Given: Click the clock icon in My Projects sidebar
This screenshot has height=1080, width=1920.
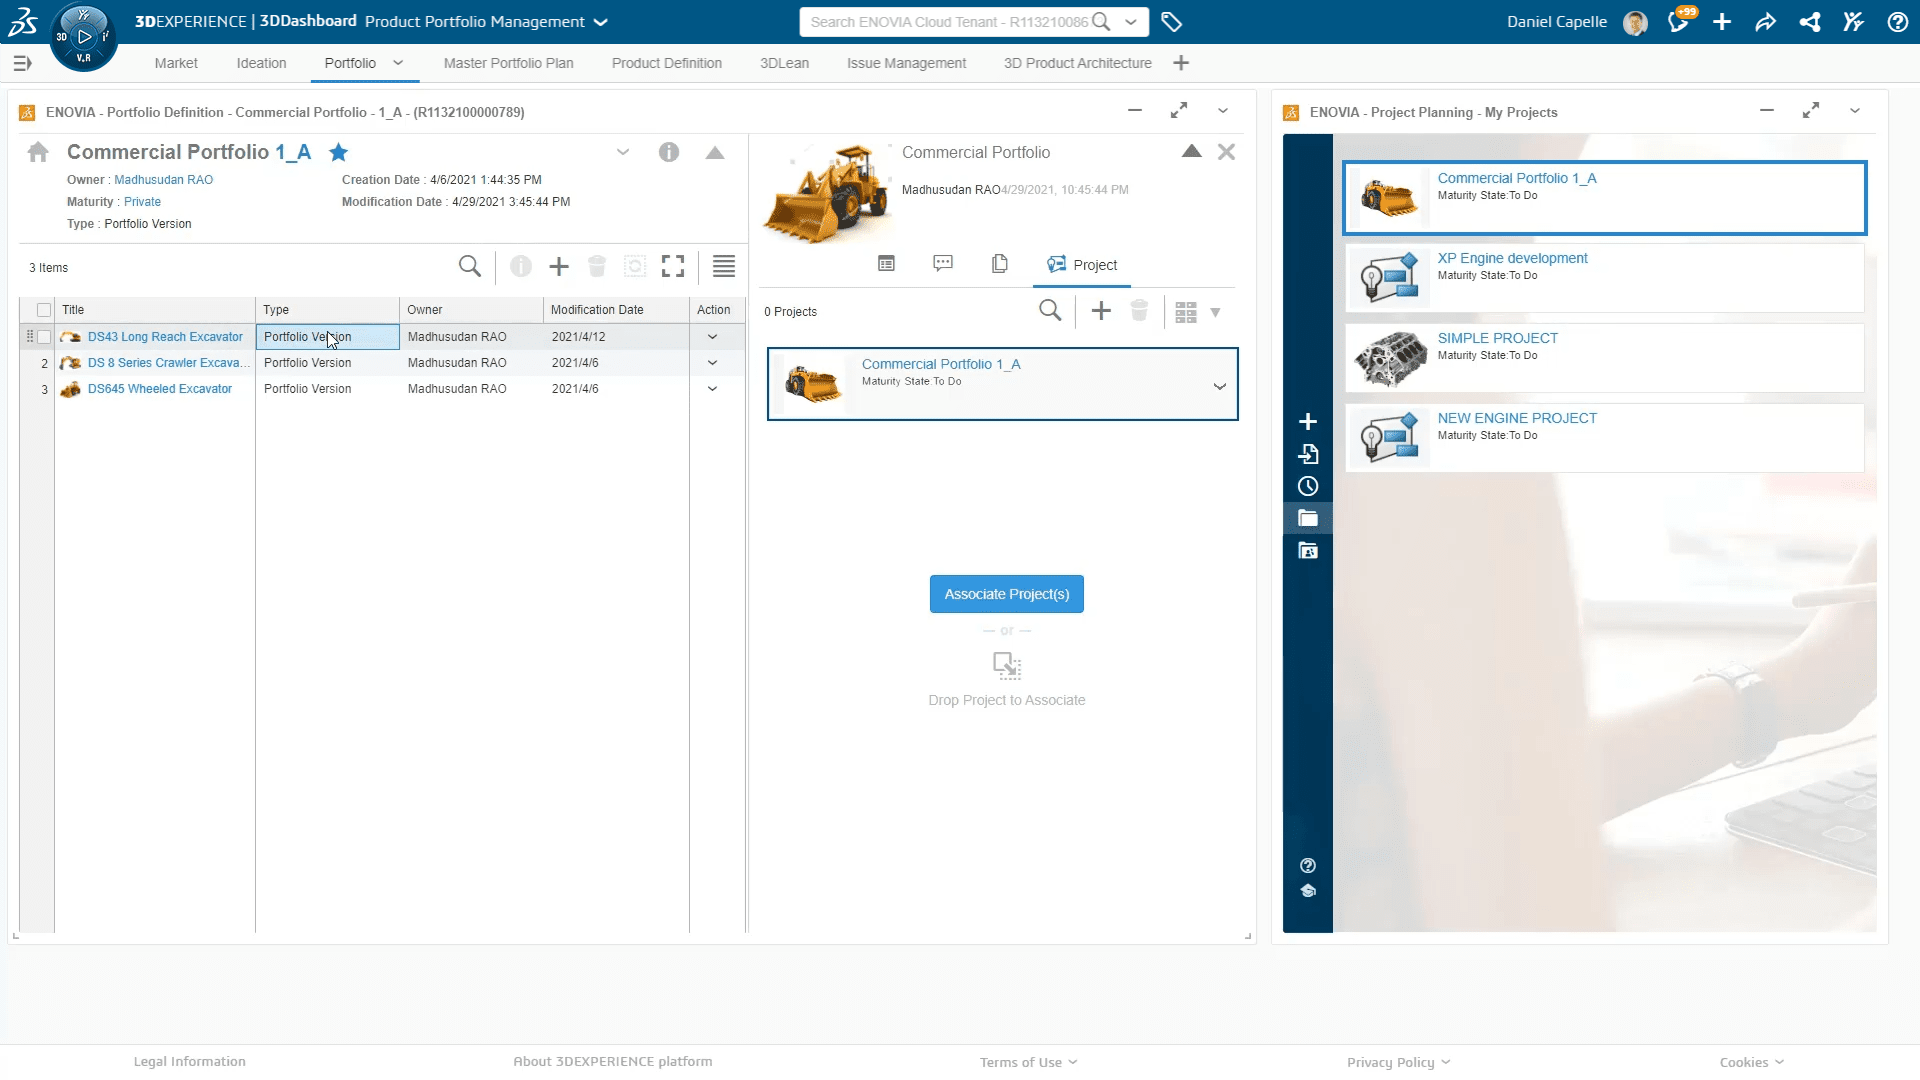Looking at the screenshot, I should click(1308, 486).
